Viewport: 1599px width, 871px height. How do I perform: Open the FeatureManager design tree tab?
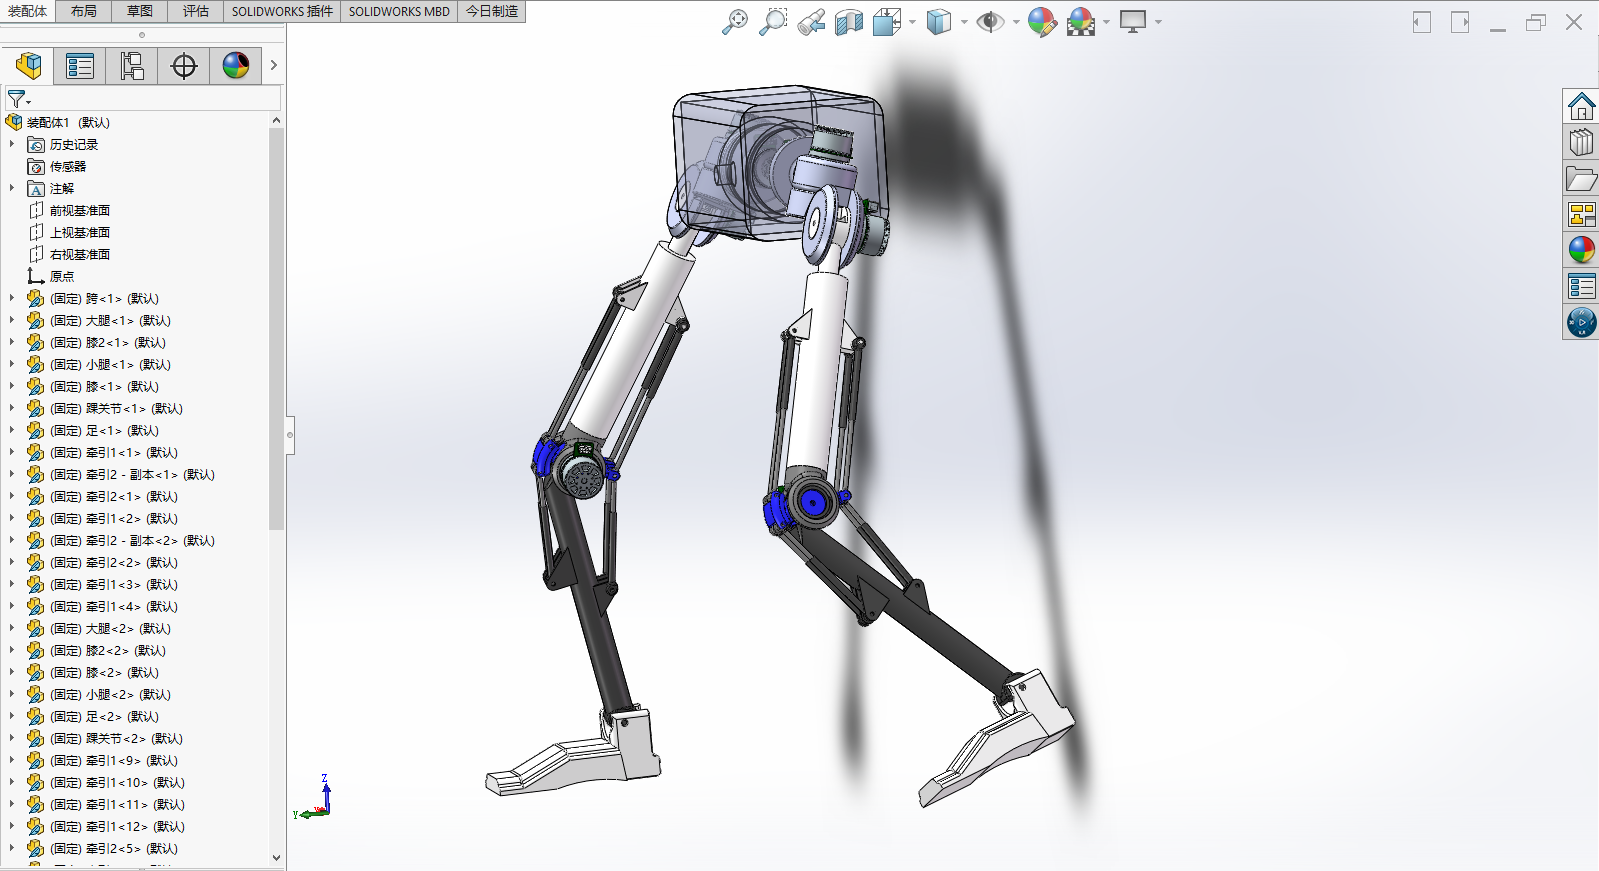tap(29, 66)
